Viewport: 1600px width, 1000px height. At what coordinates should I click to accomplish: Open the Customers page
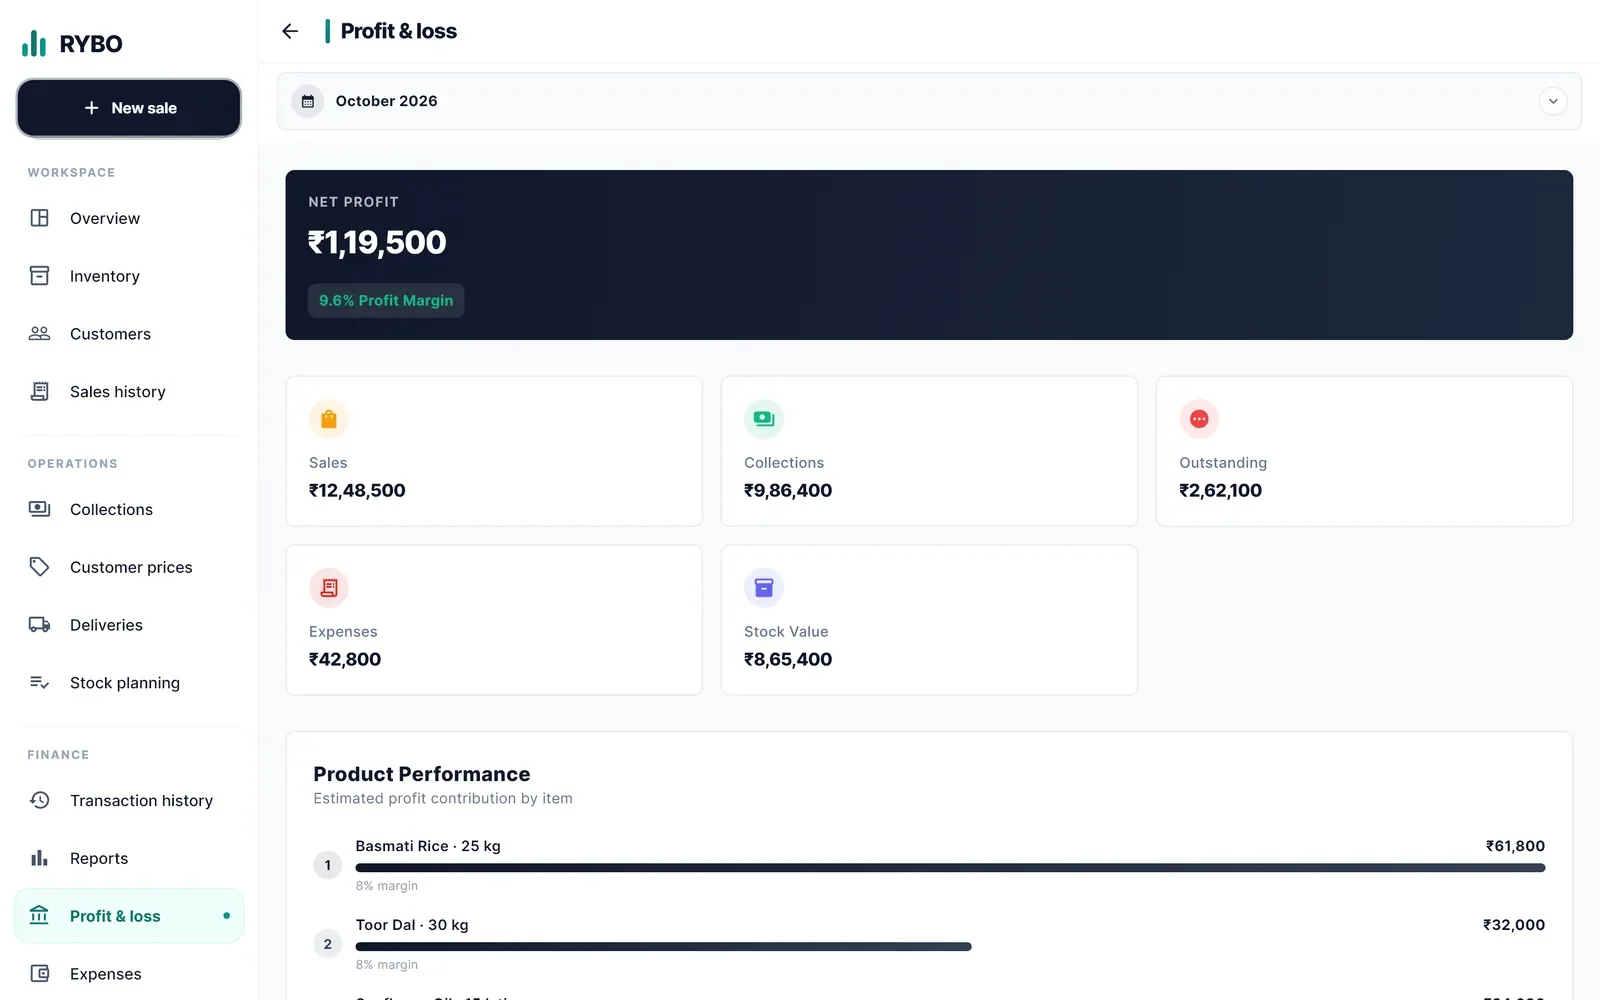coord(129,334)
